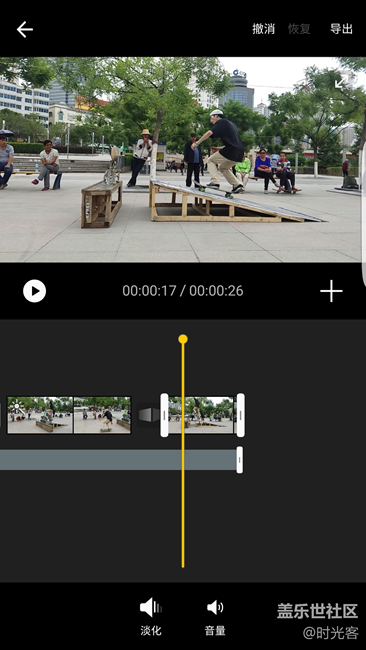The image size is (366, 650).
Task: Tap the back arrow icon
Action: pos(24,29)
